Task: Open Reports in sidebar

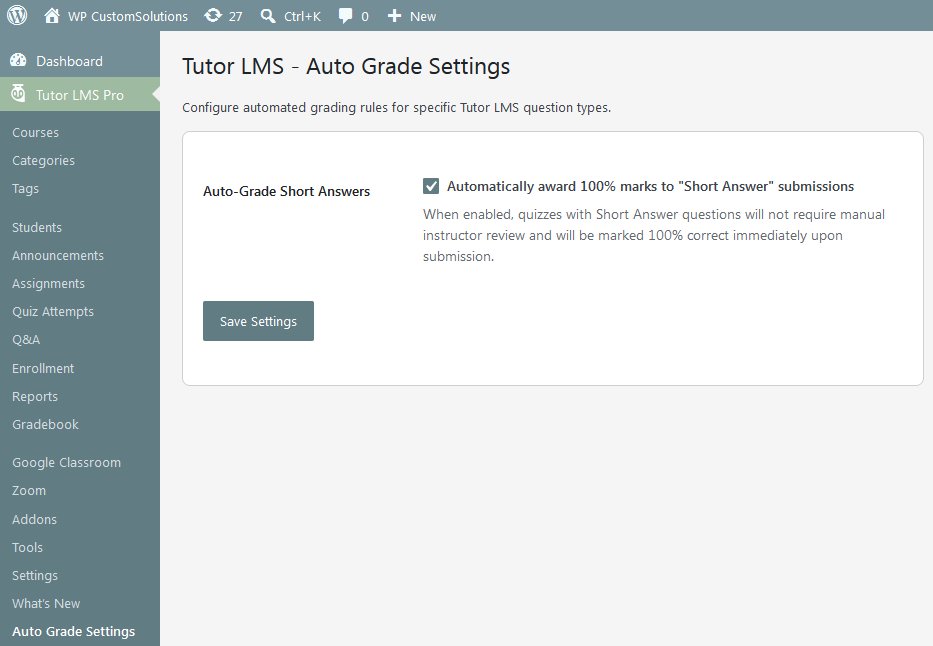Action: [x=35, y=397]
